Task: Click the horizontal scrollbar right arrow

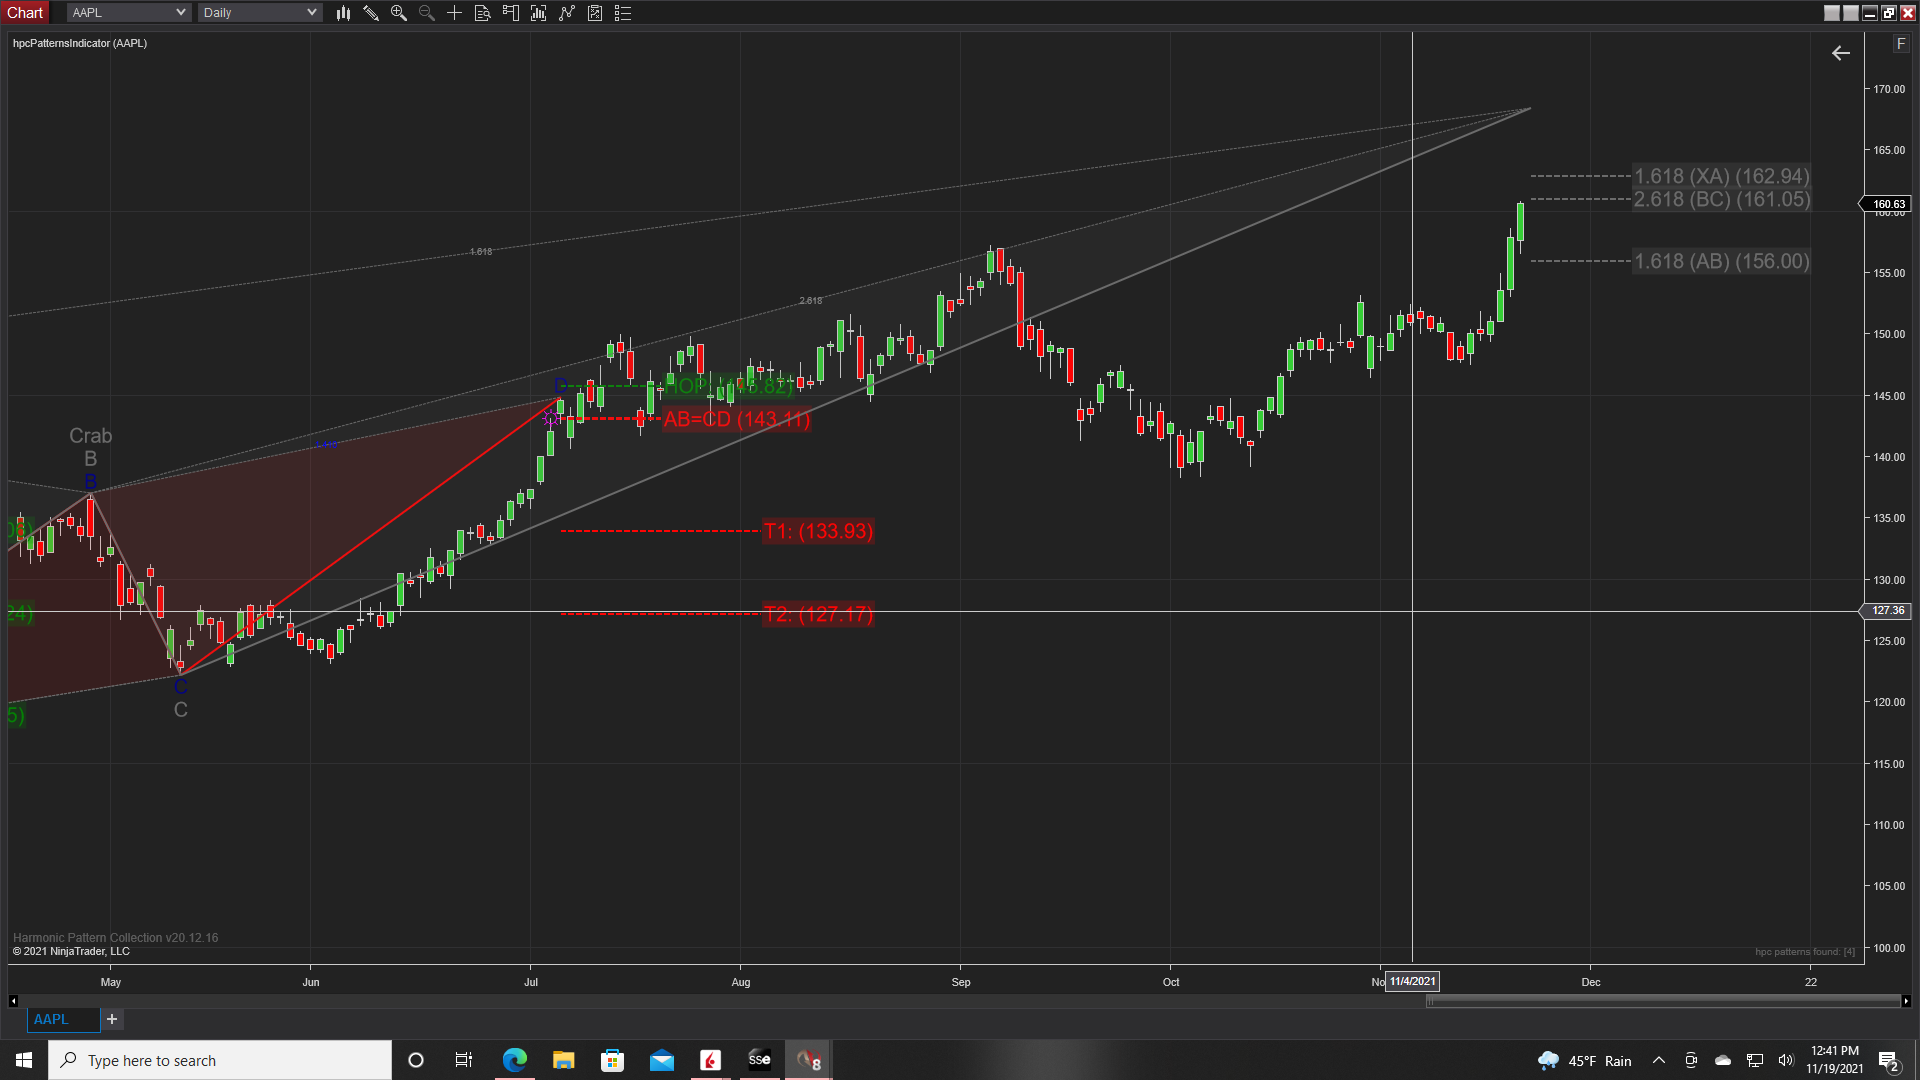Action: coord(1906,1001)
